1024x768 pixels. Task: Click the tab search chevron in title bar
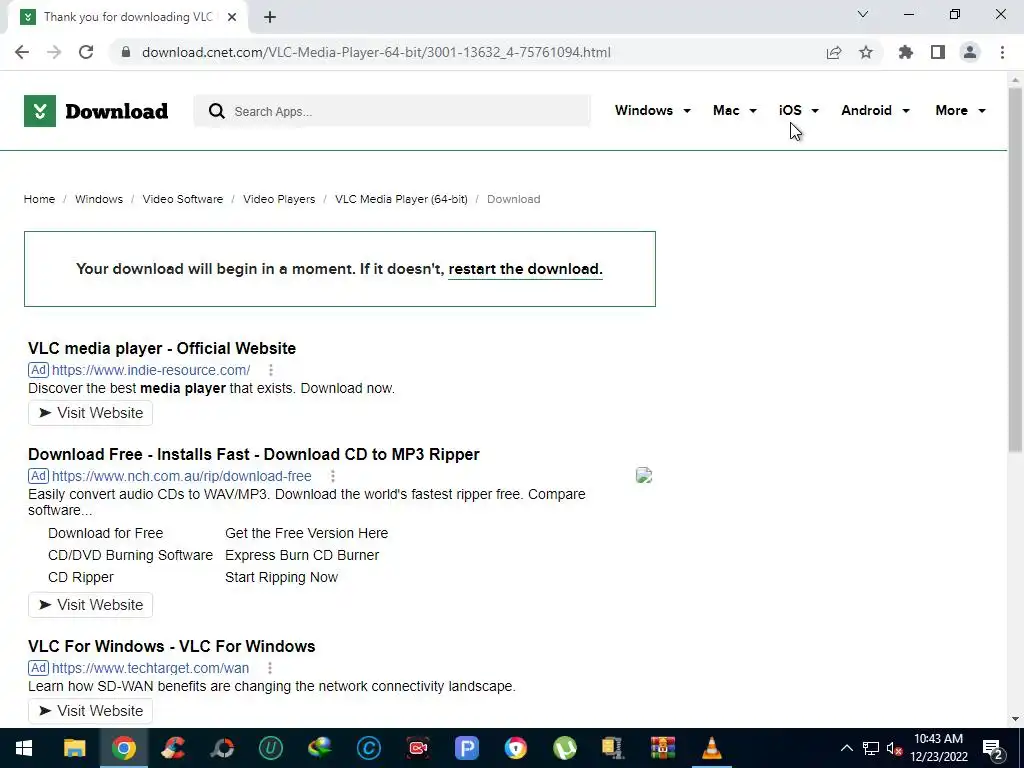(x=863, y=14)
